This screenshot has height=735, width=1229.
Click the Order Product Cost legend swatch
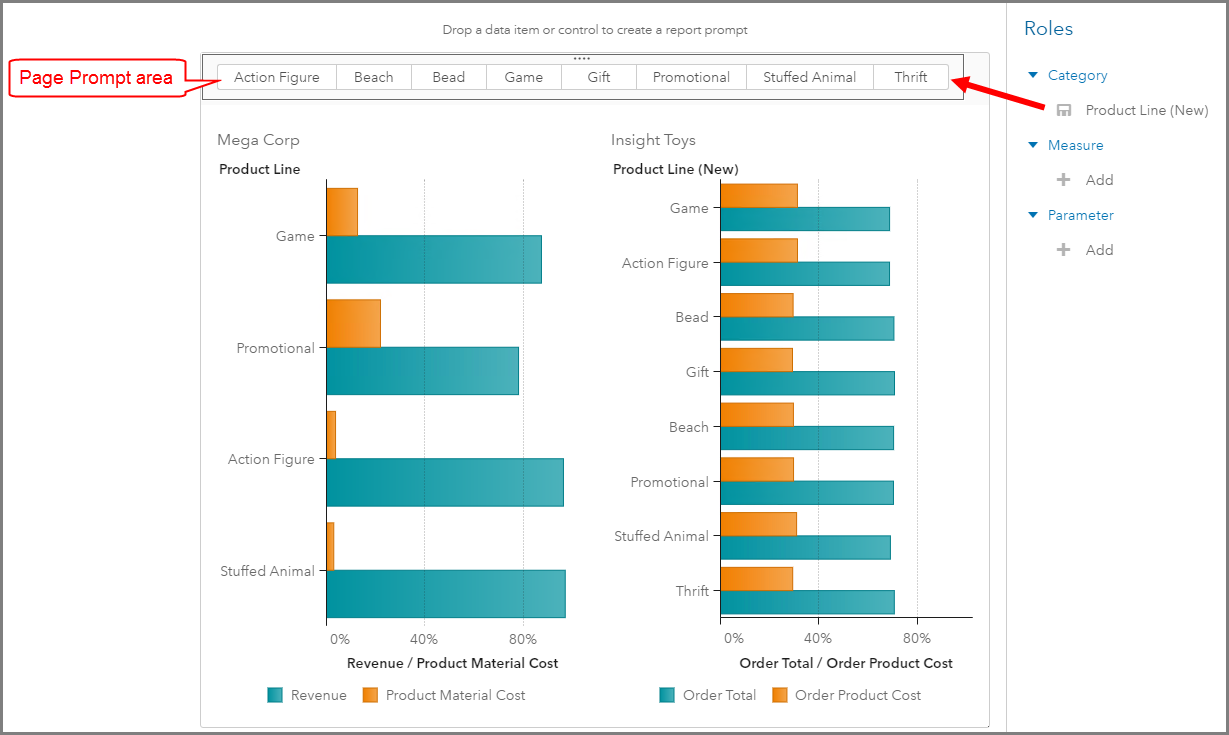coord(780,696)
